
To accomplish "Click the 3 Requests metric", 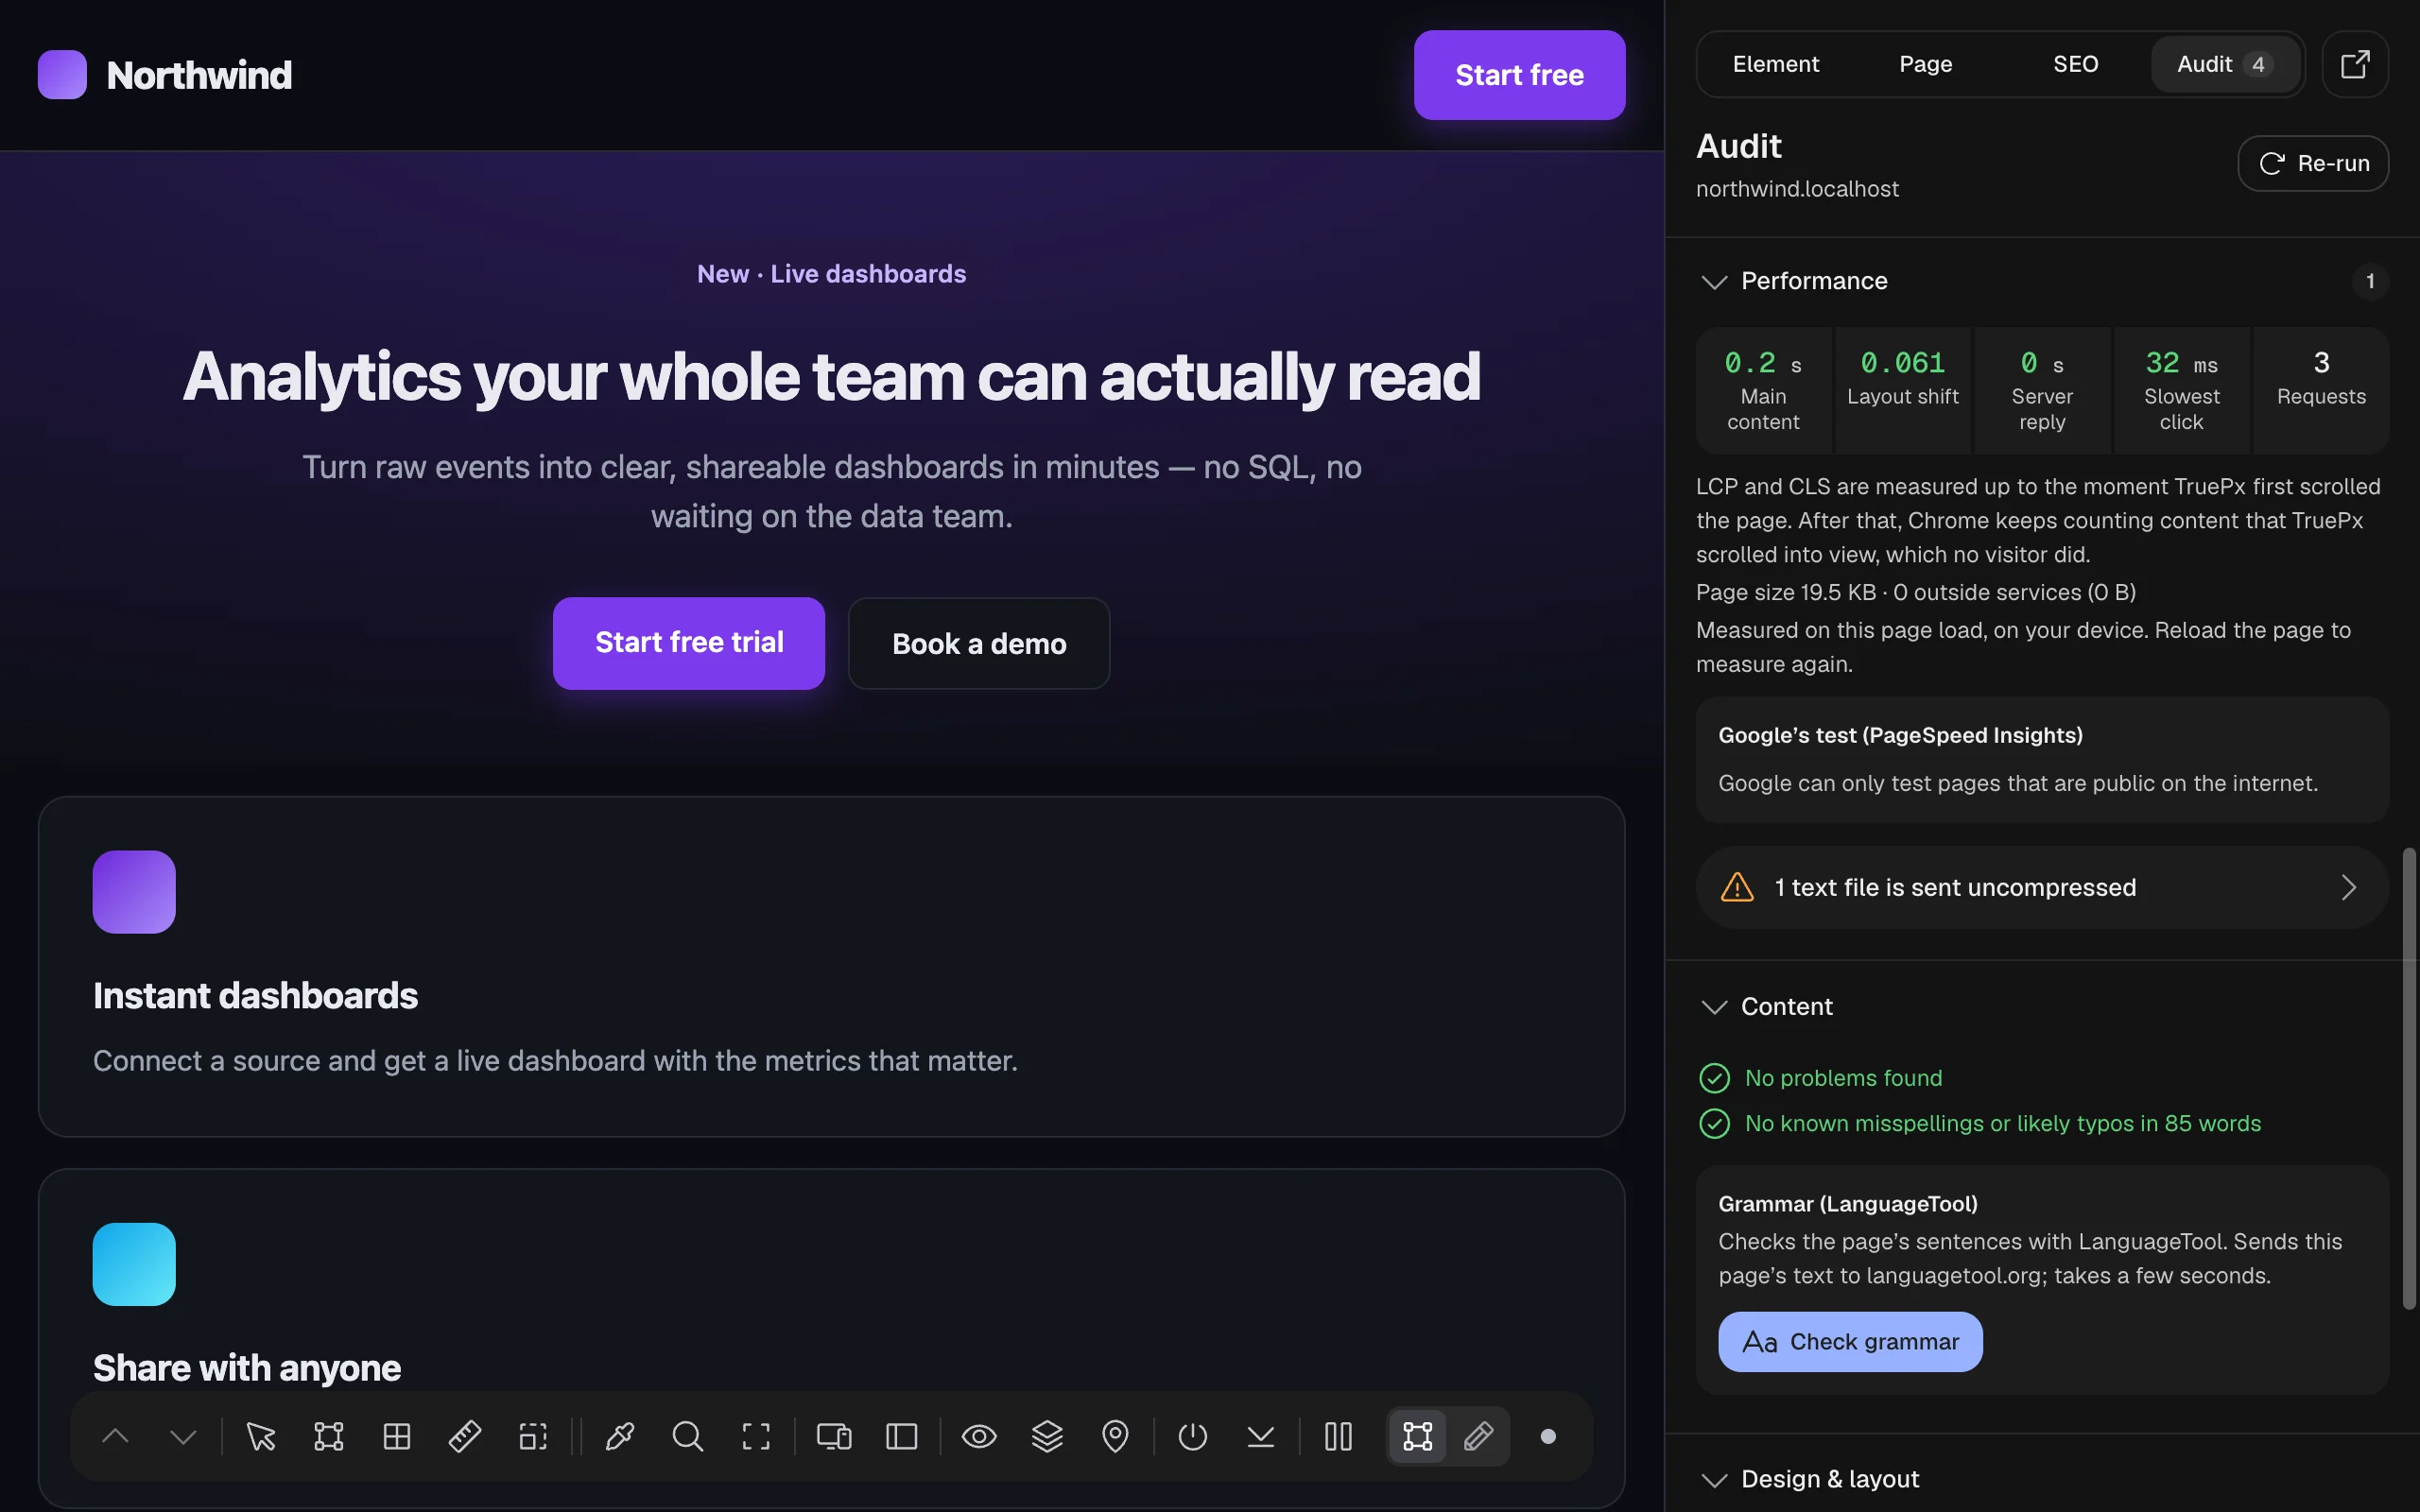I will click(2321, 391).
